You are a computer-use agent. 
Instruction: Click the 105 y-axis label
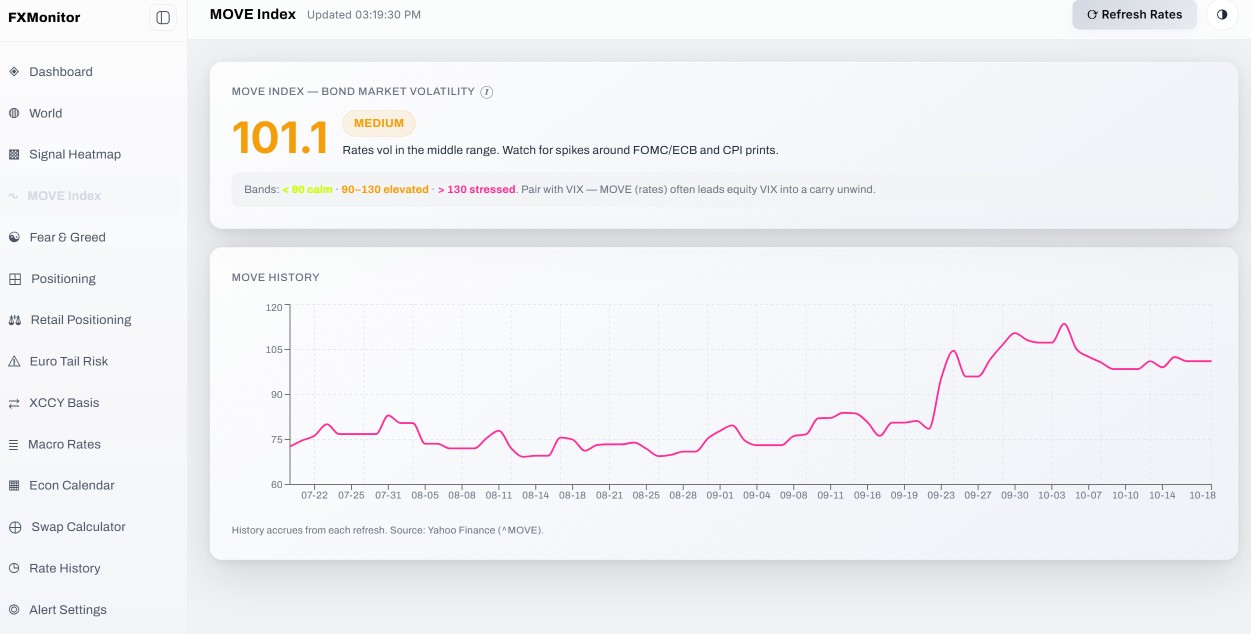(274, 350)
